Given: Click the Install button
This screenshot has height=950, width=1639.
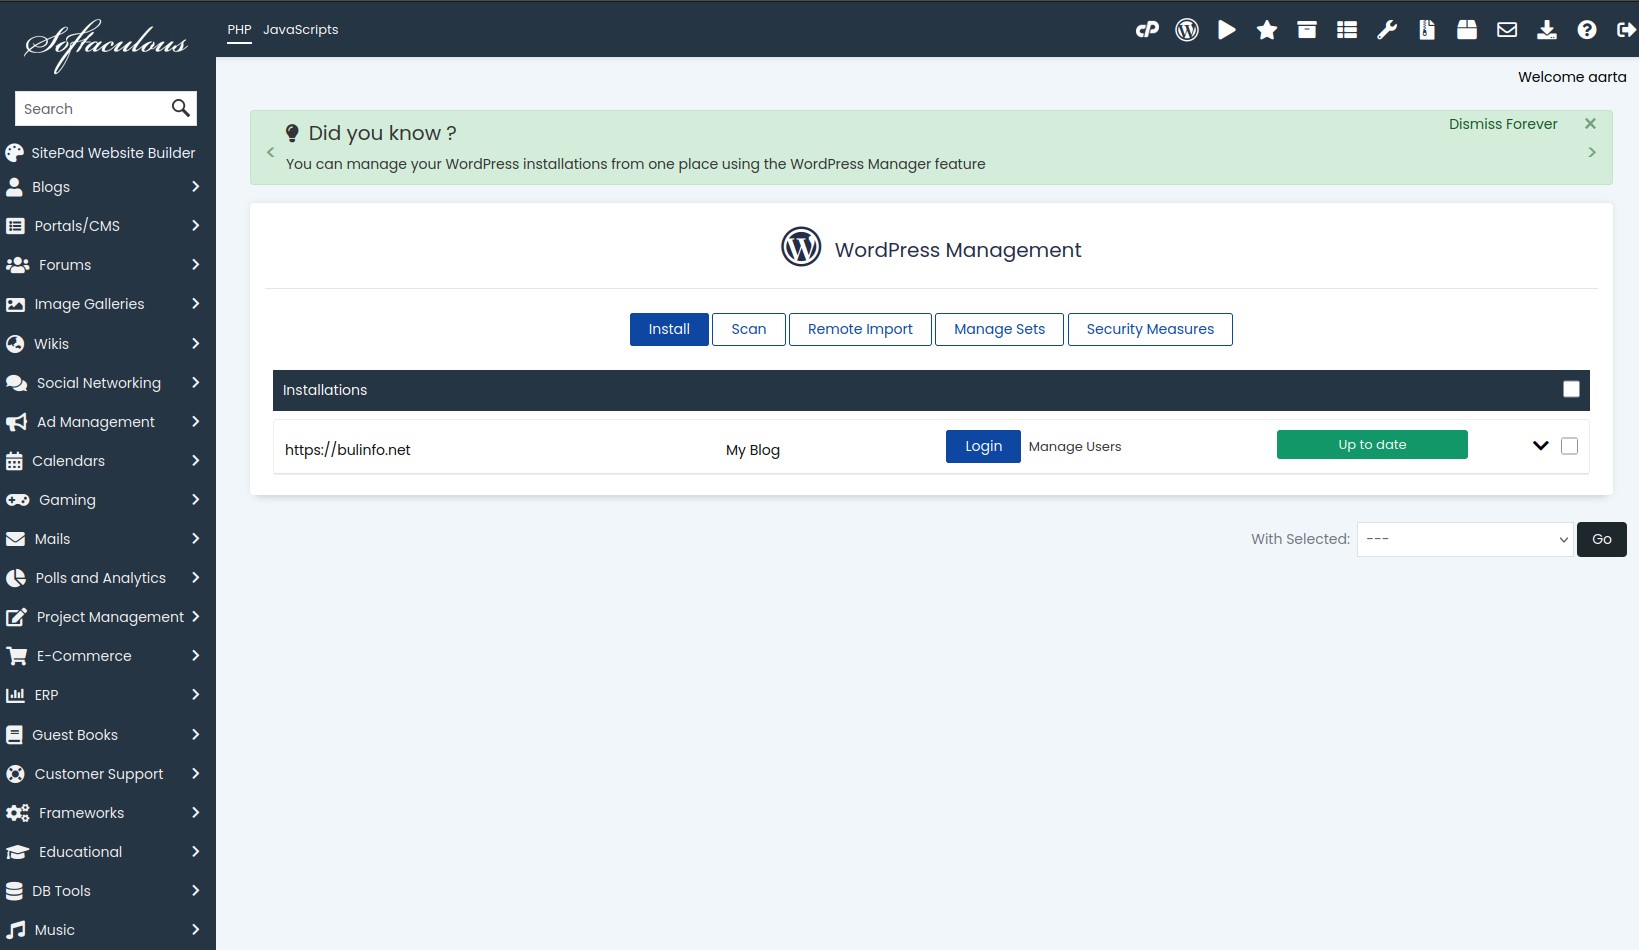Looking at the screenshot, I should (x=669, y=329).
